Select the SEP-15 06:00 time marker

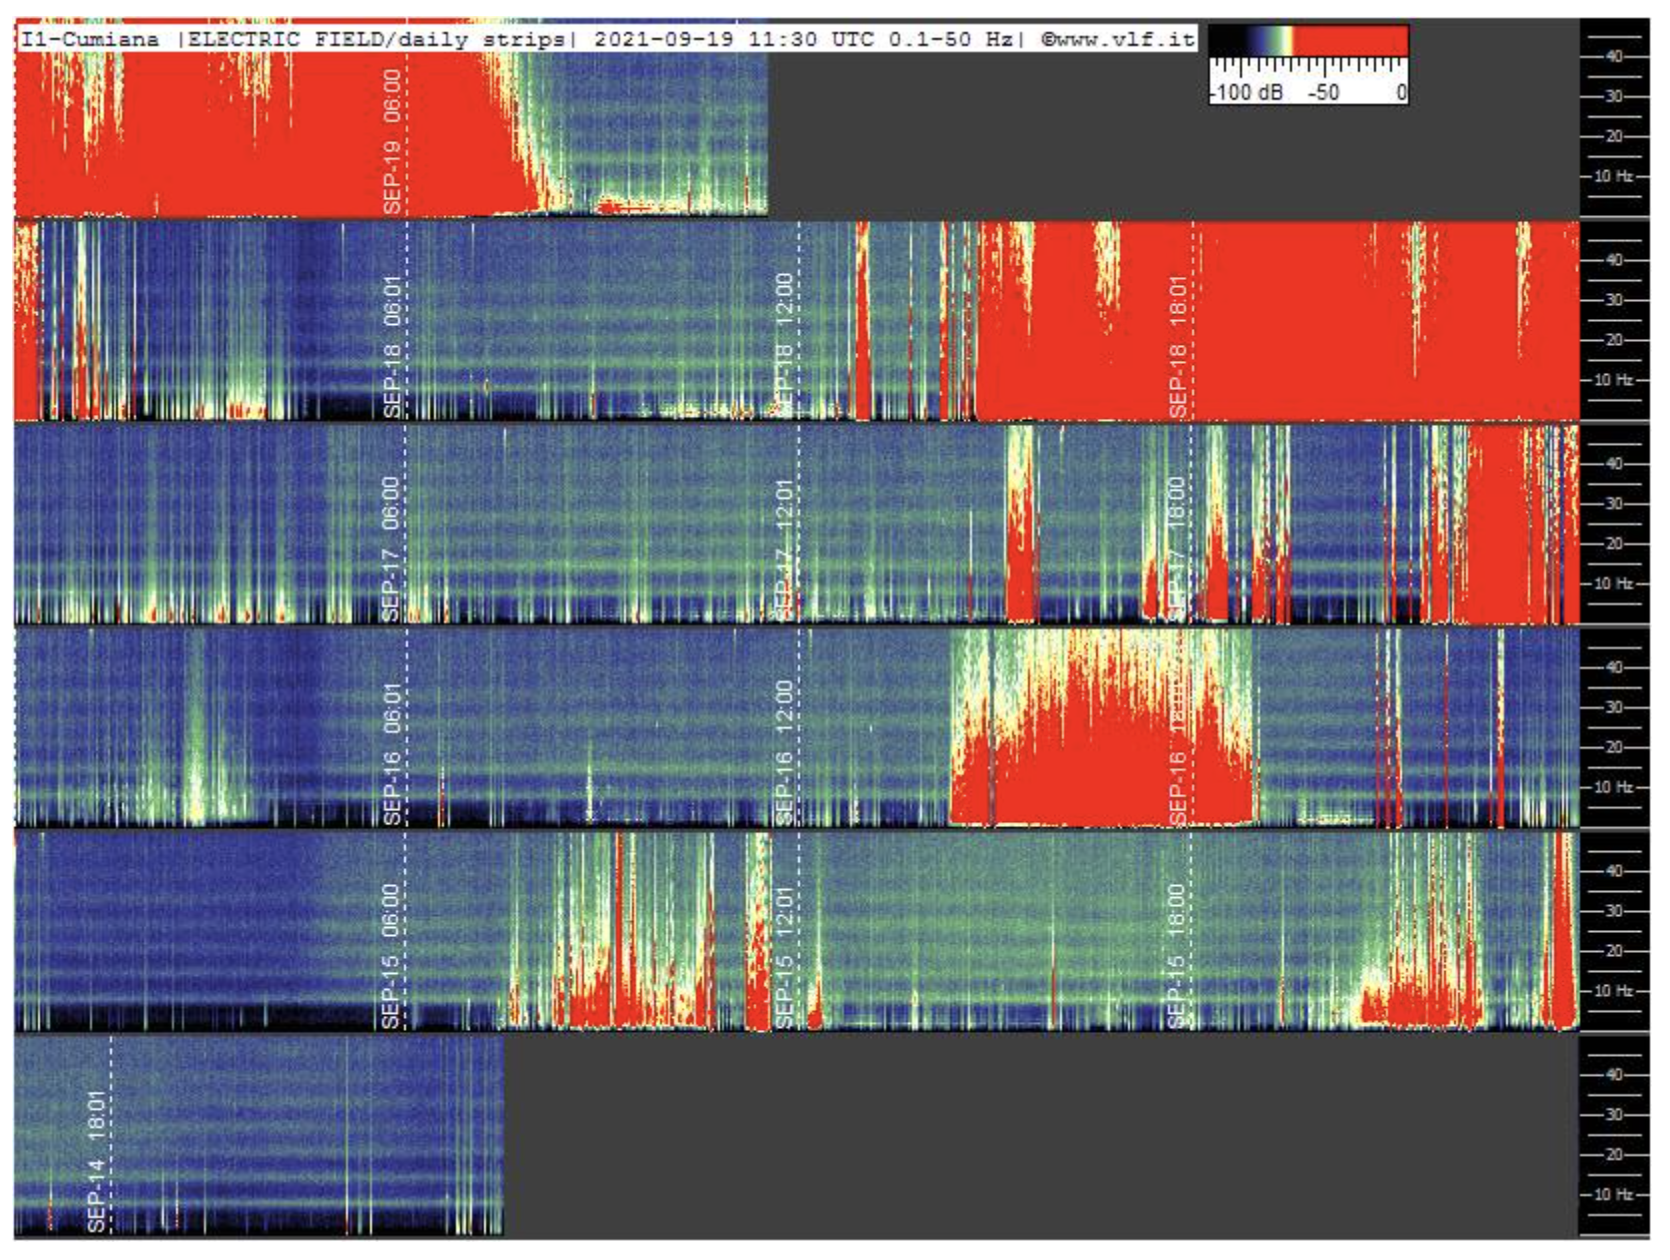click(x=391, y=956)
